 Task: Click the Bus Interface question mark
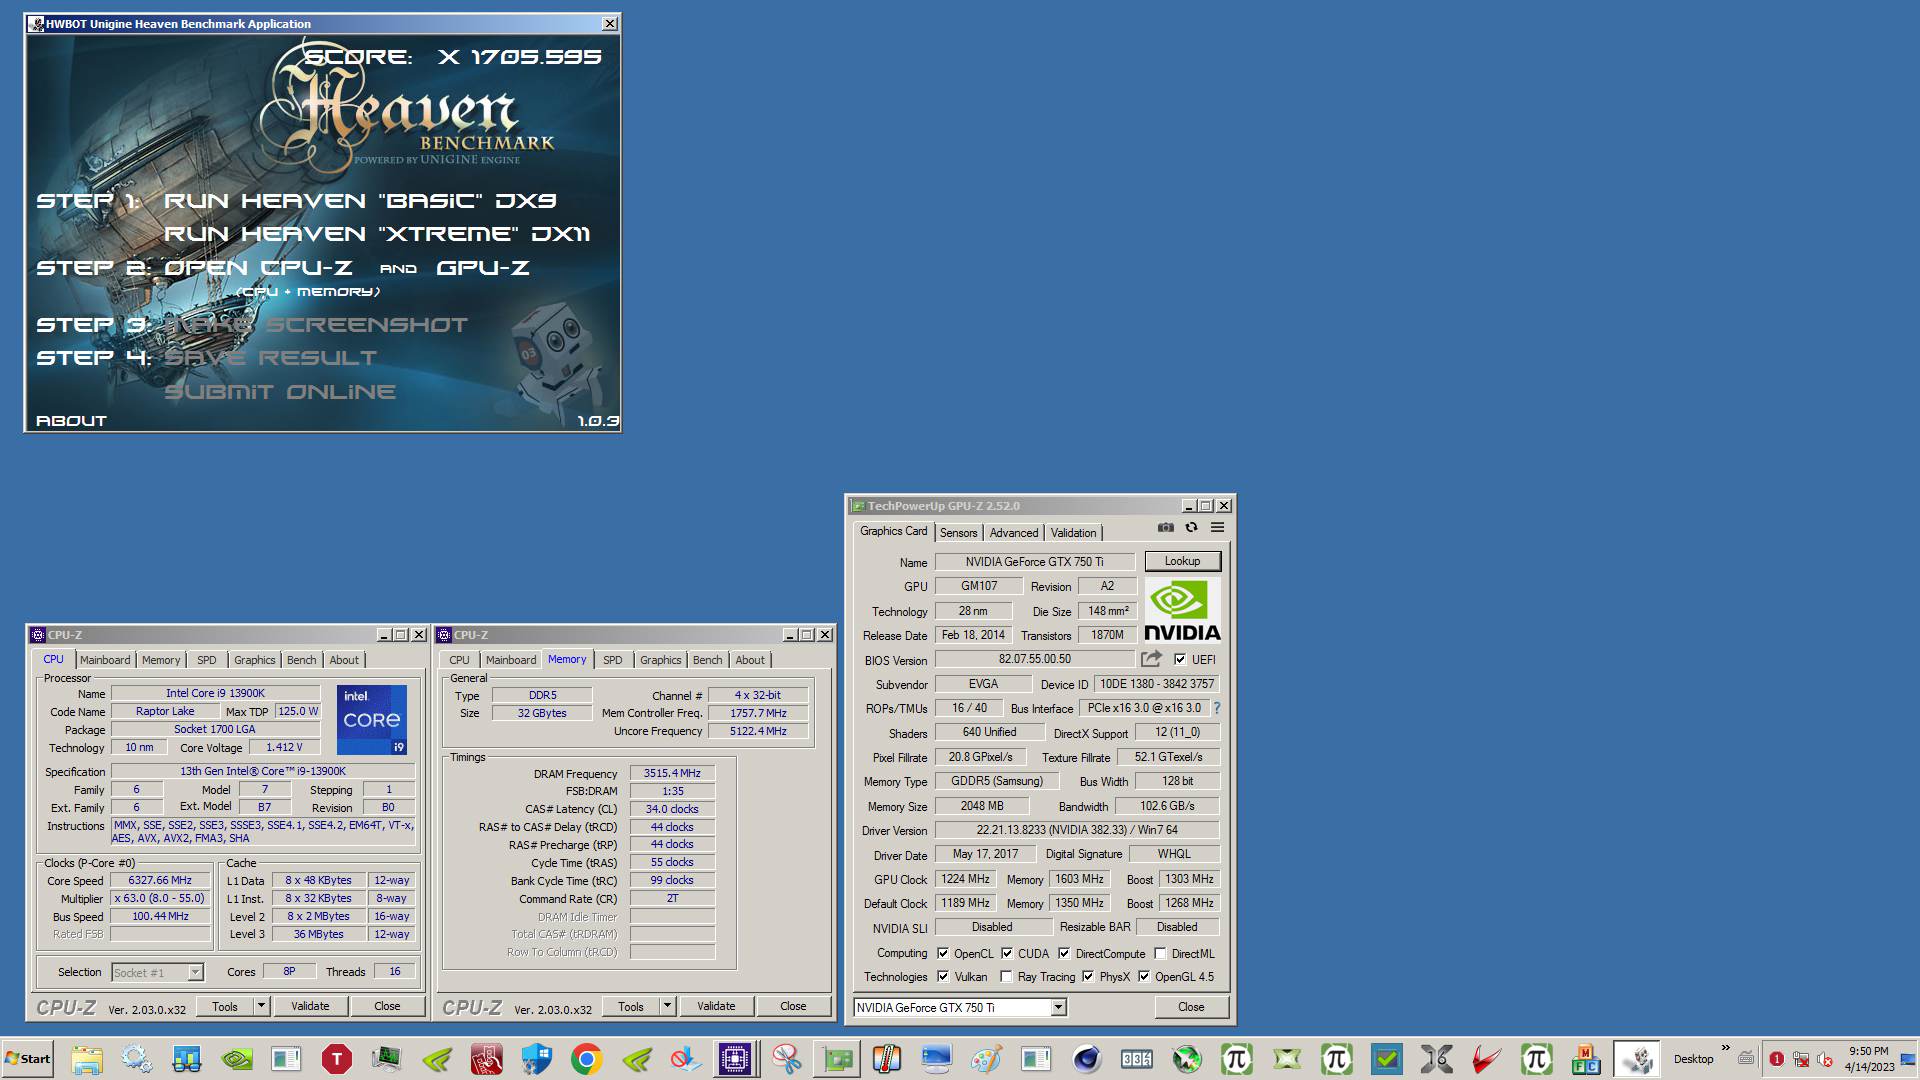click(x=1217, y=708)
